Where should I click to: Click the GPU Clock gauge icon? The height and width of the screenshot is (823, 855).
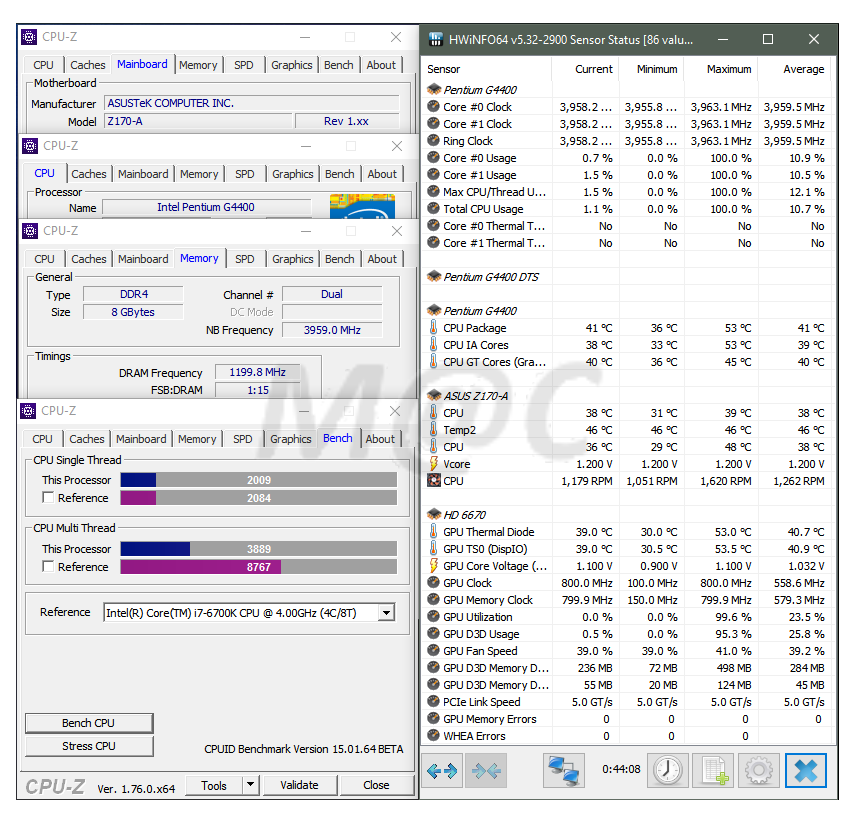pyautogui.click(x=433, y=582)
